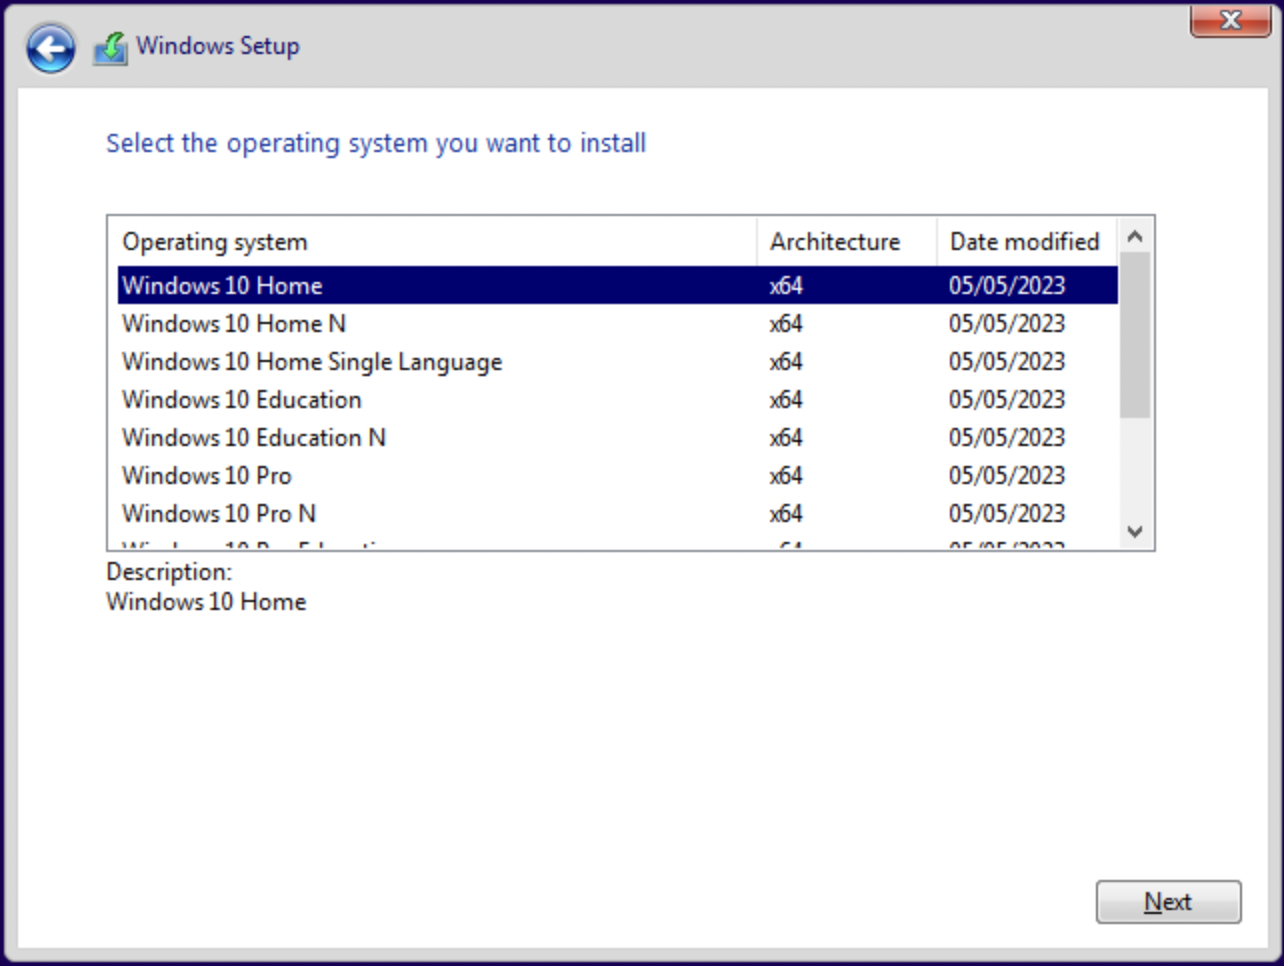Click the list scrollbar thumb
1284x966 pixels.
(x=1135, y=335)
